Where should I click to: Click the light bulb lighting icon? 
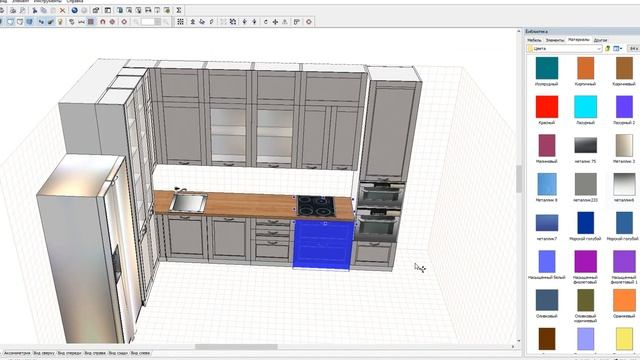tap(60, 22)
